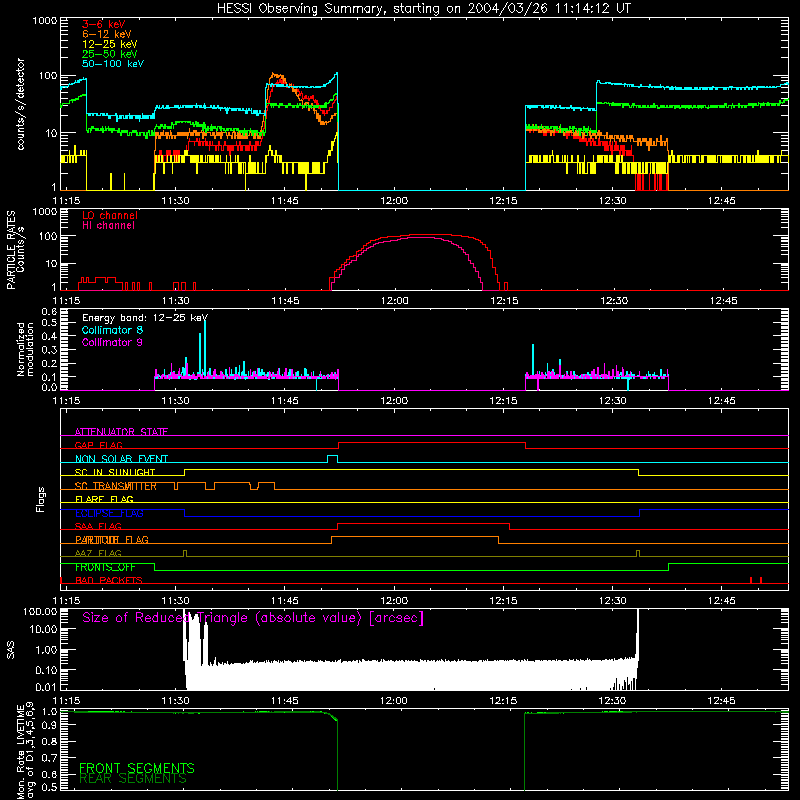Click the Normalized modulation axis label
Viewport: 800px width, 800px height.
tap(26, 349)
